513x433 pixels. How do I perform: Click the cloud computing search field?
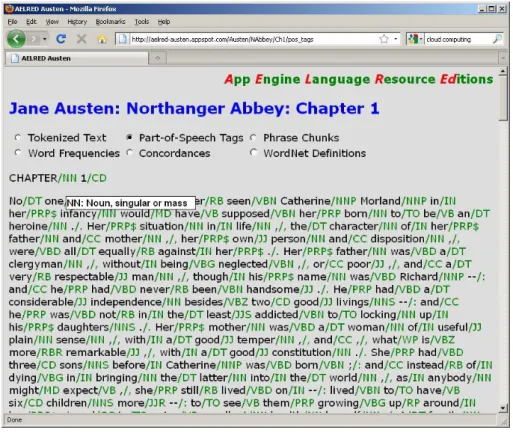(x=458, y=39)
